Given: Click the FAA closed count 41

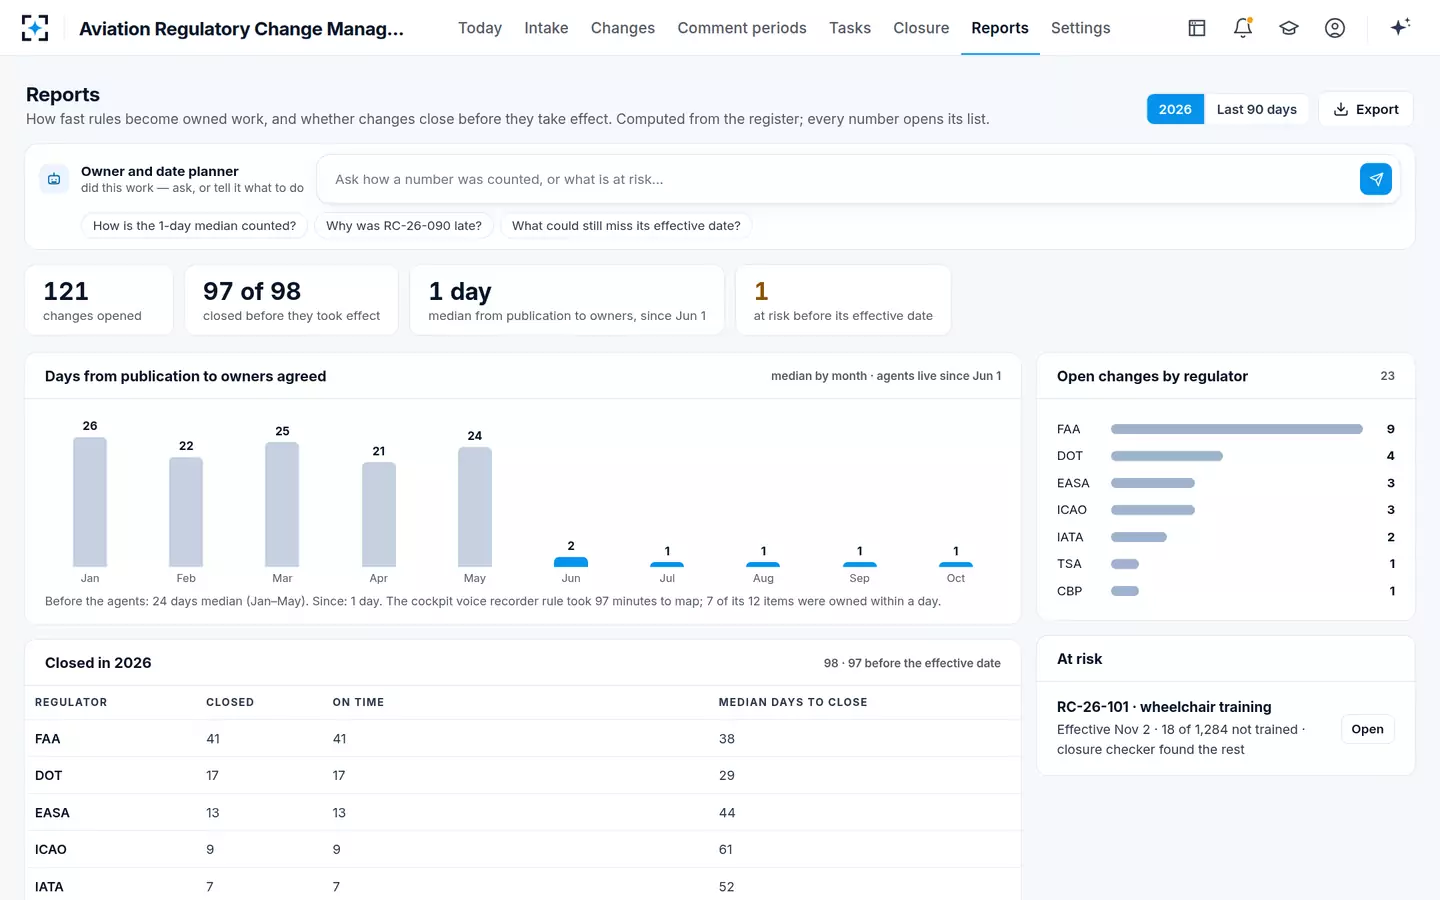Looking at the screenshot, I should click(213, 739).
